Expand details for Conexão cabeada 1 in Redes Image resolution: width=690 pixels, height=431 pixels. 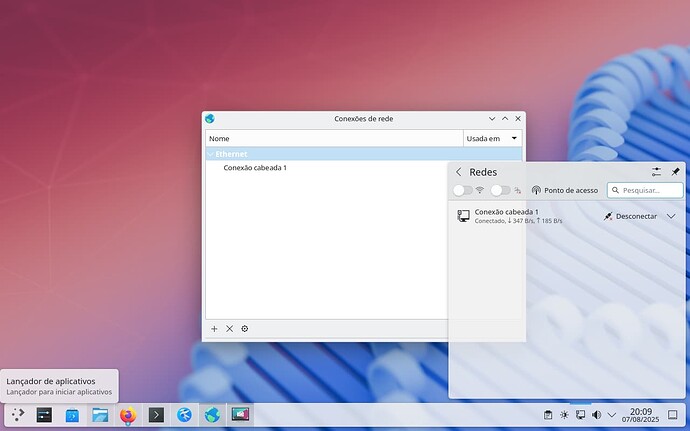coord(671,216)
